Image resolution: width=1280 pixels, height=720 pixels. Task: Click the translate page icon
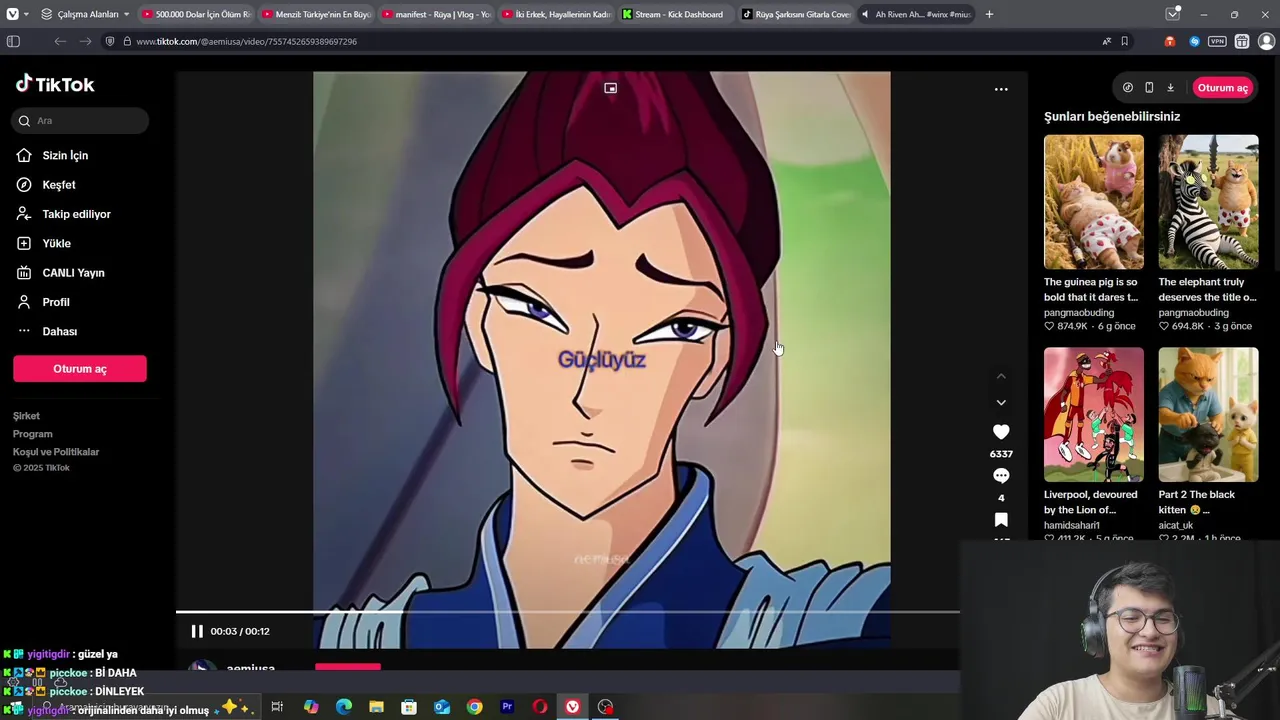coord(1106,41)
